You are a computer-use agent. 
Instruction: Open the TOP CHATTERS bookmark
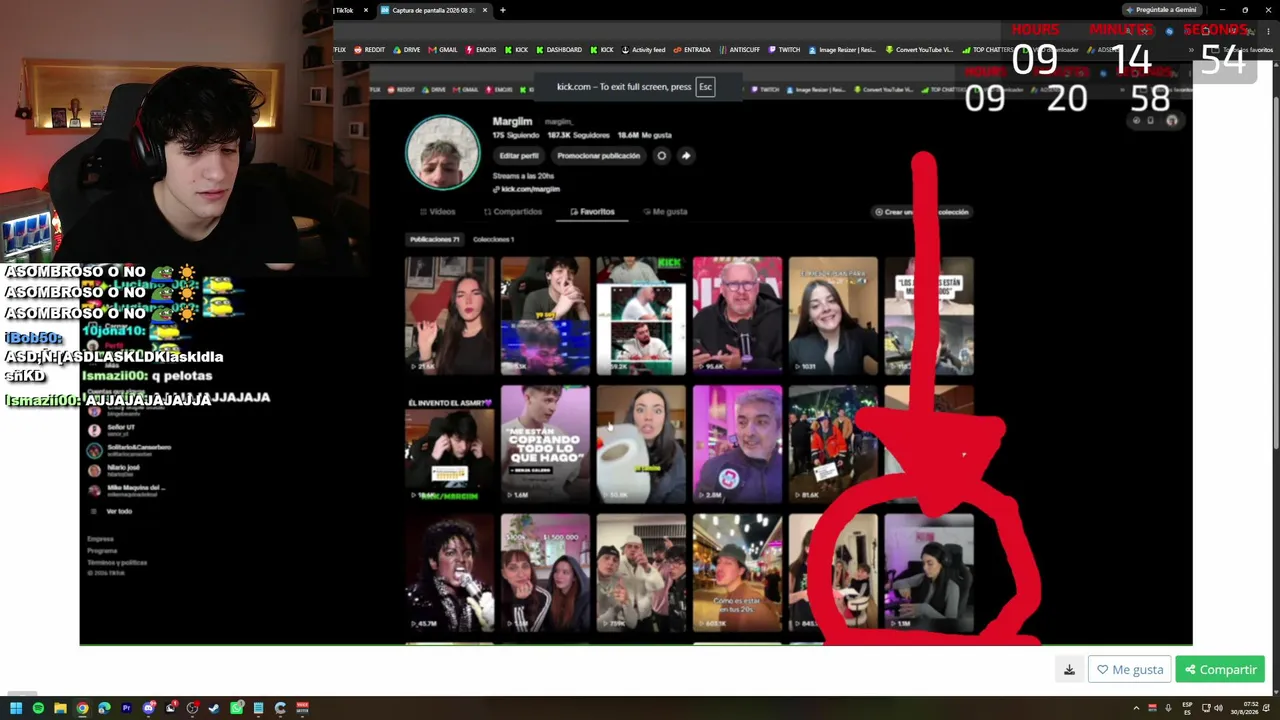pos(988,50)
